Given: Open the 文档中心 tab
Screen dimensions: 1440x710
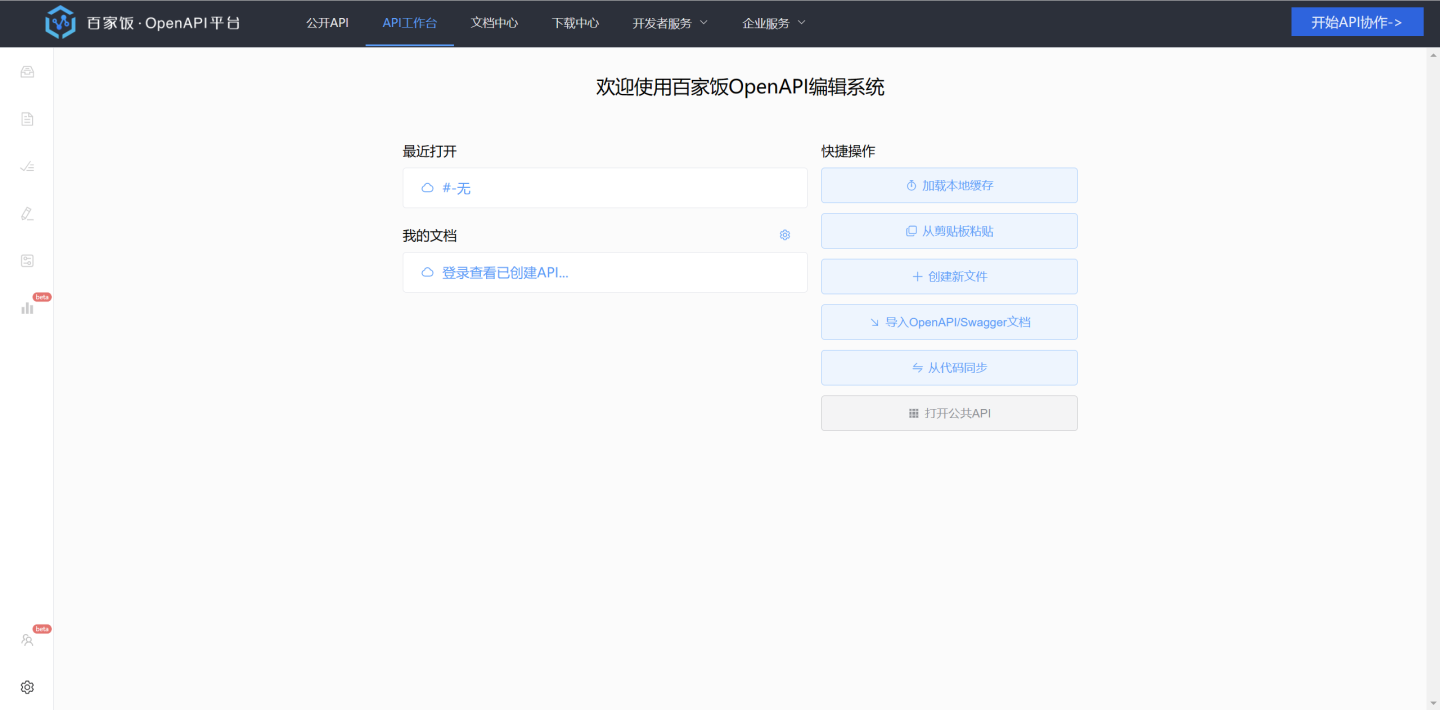Looking at the screenshot, I should tap(494, 23).
